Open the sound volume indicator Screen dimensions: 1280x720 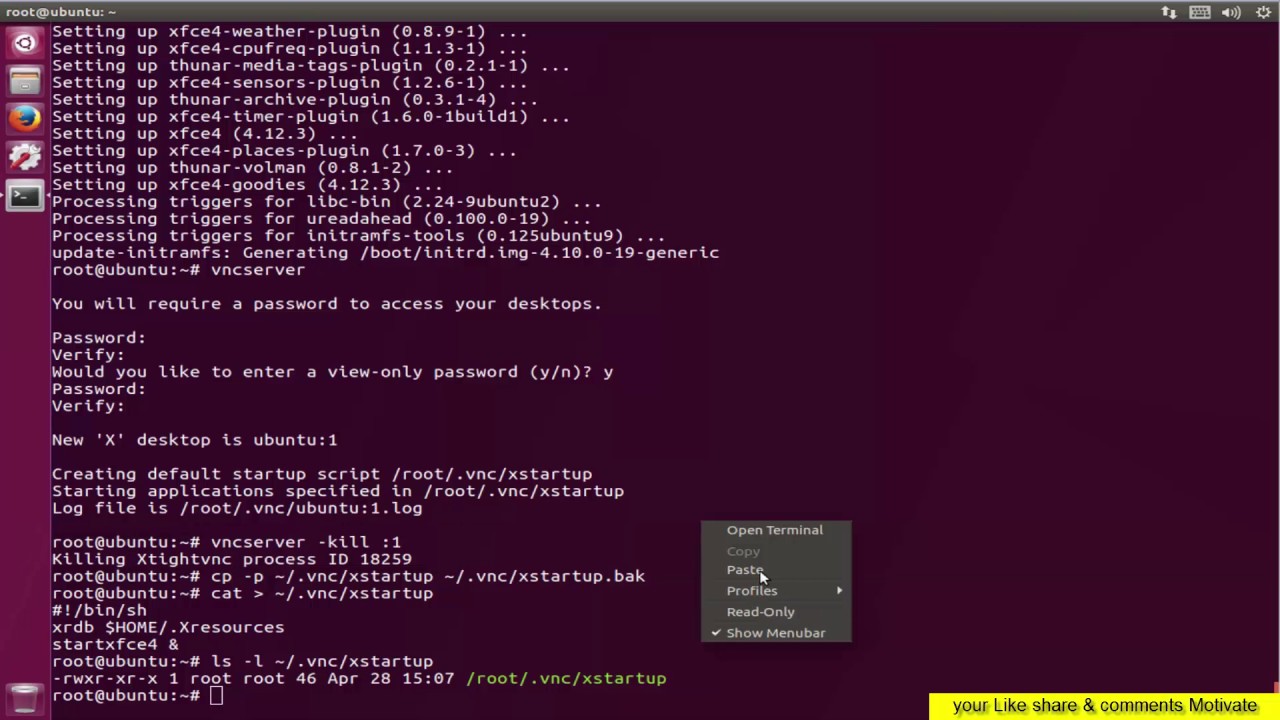coord(1231,12)
